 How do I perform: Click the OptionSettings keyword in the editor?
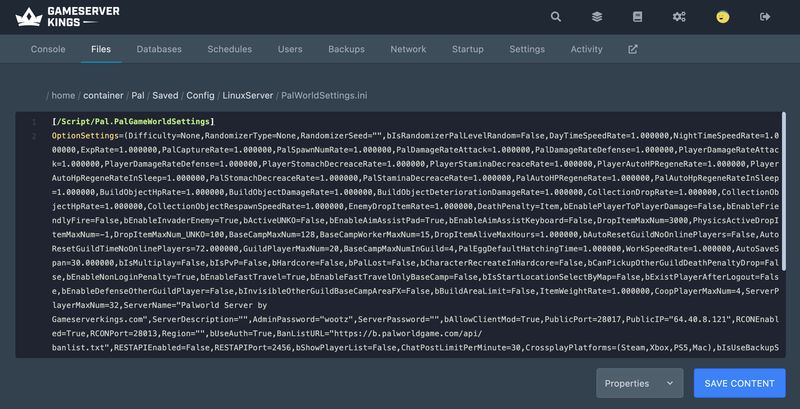click(85, 136)
